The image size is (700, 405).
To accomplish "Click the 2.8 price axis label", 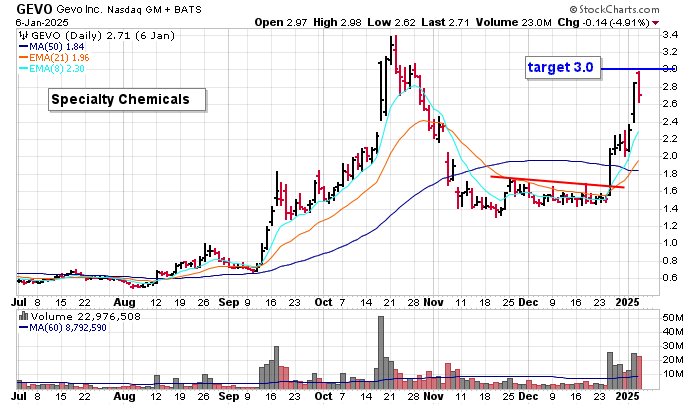I will click(670, 87).
